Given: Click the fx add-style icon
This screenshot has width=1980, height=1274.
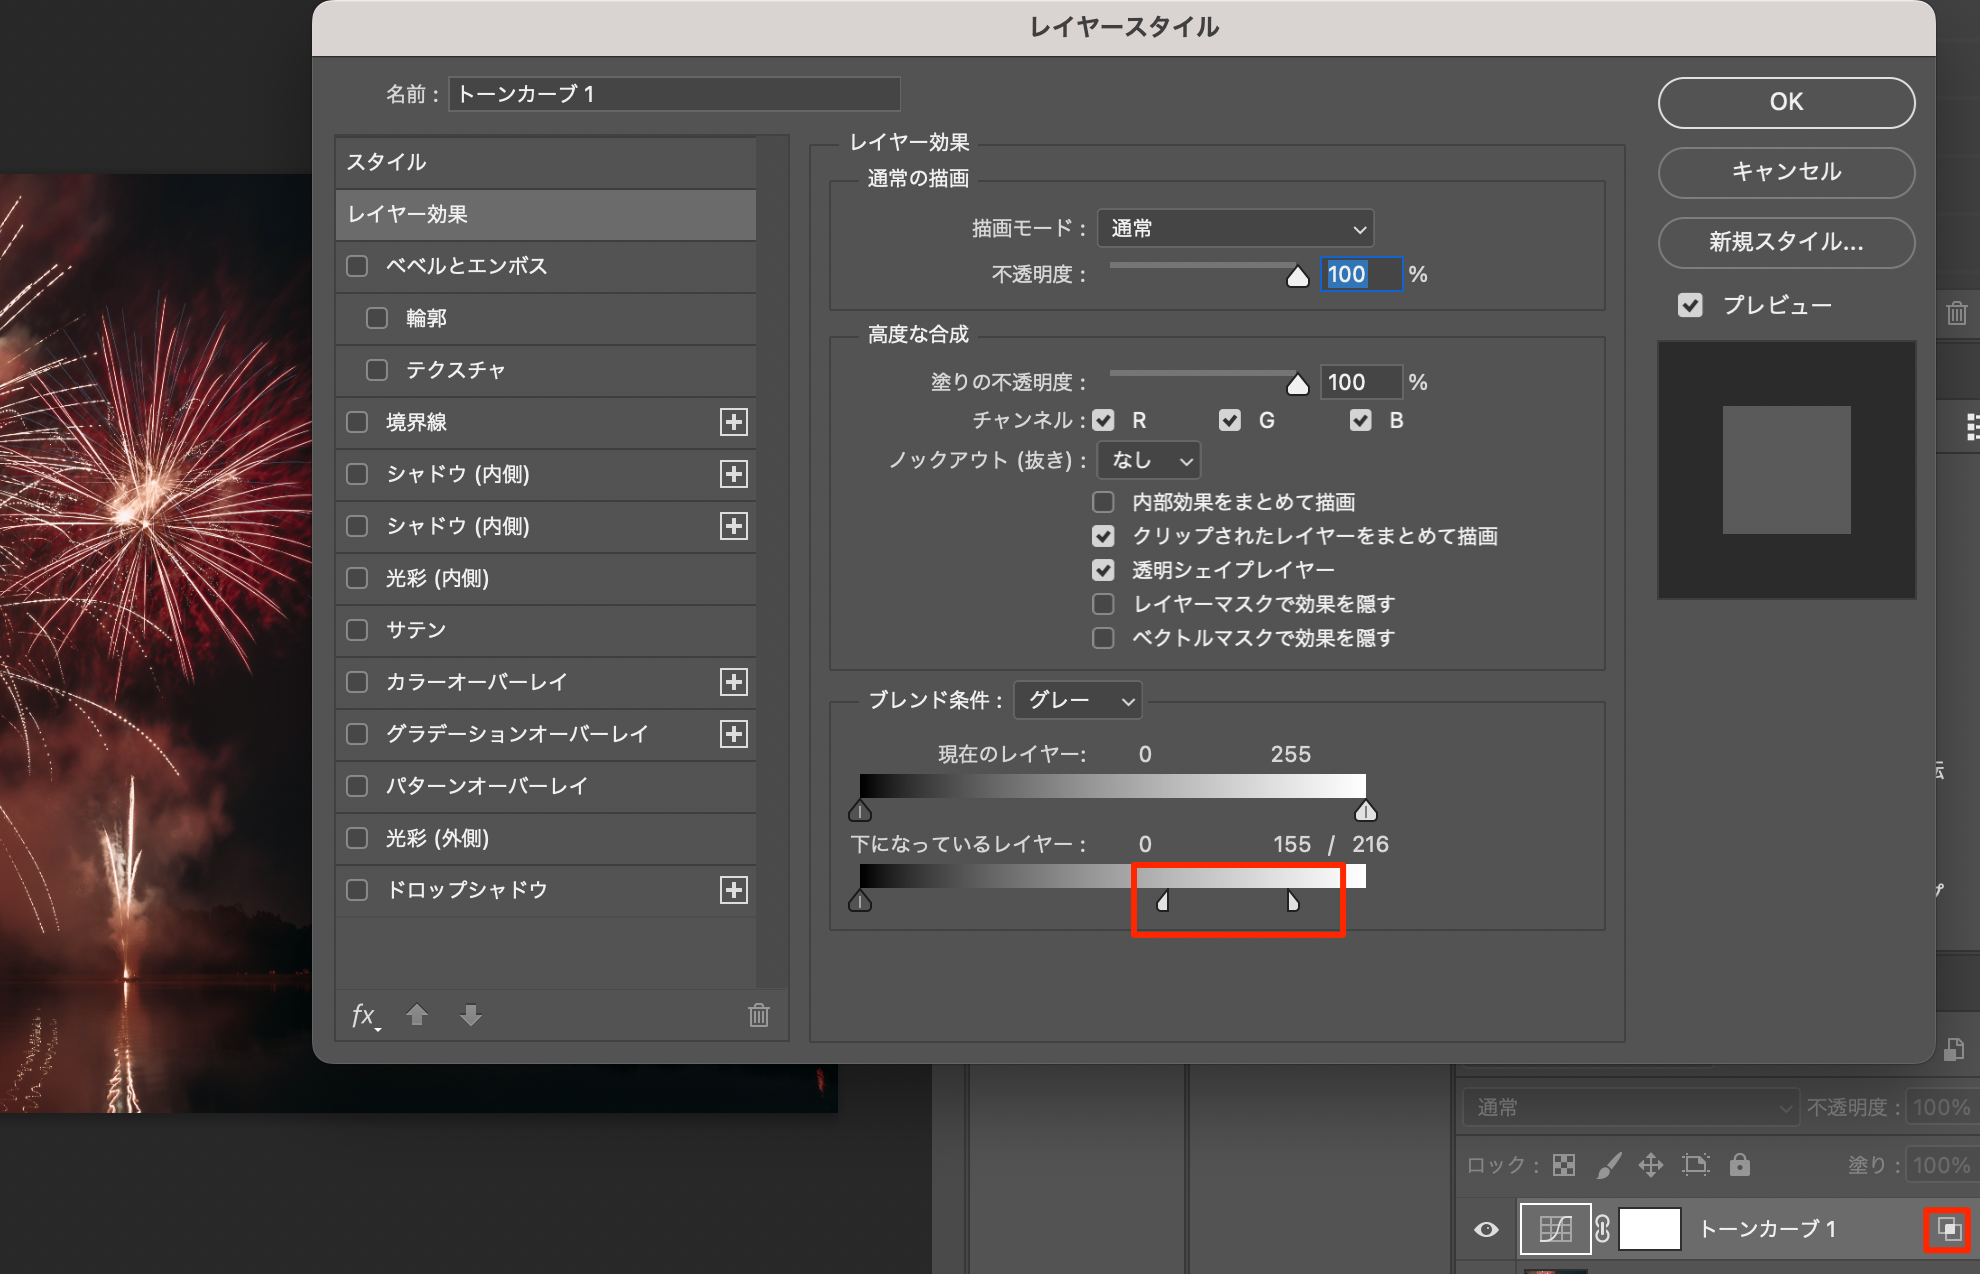Looking at the screenshot, I should [x=364, y=1016].
